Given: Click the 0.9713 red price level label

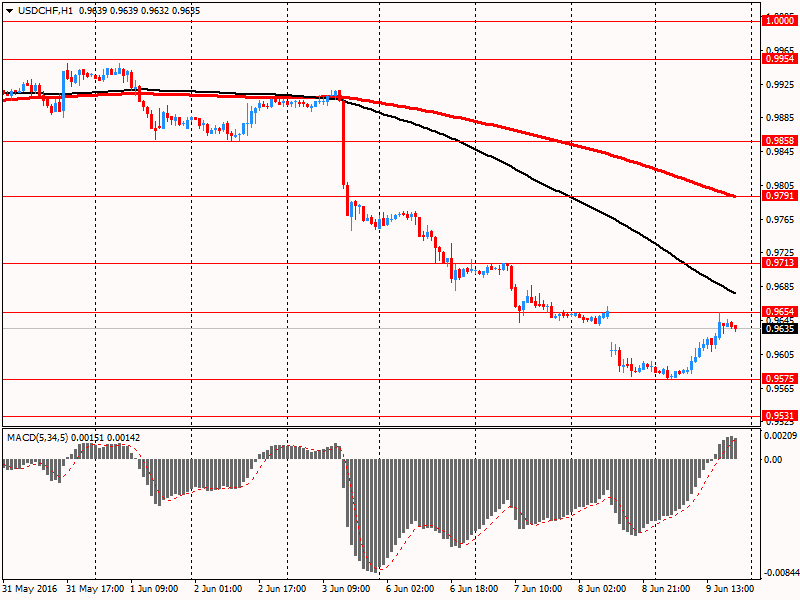Looking at the screenshot, I should pyautogui.click(x=780, y=263).
